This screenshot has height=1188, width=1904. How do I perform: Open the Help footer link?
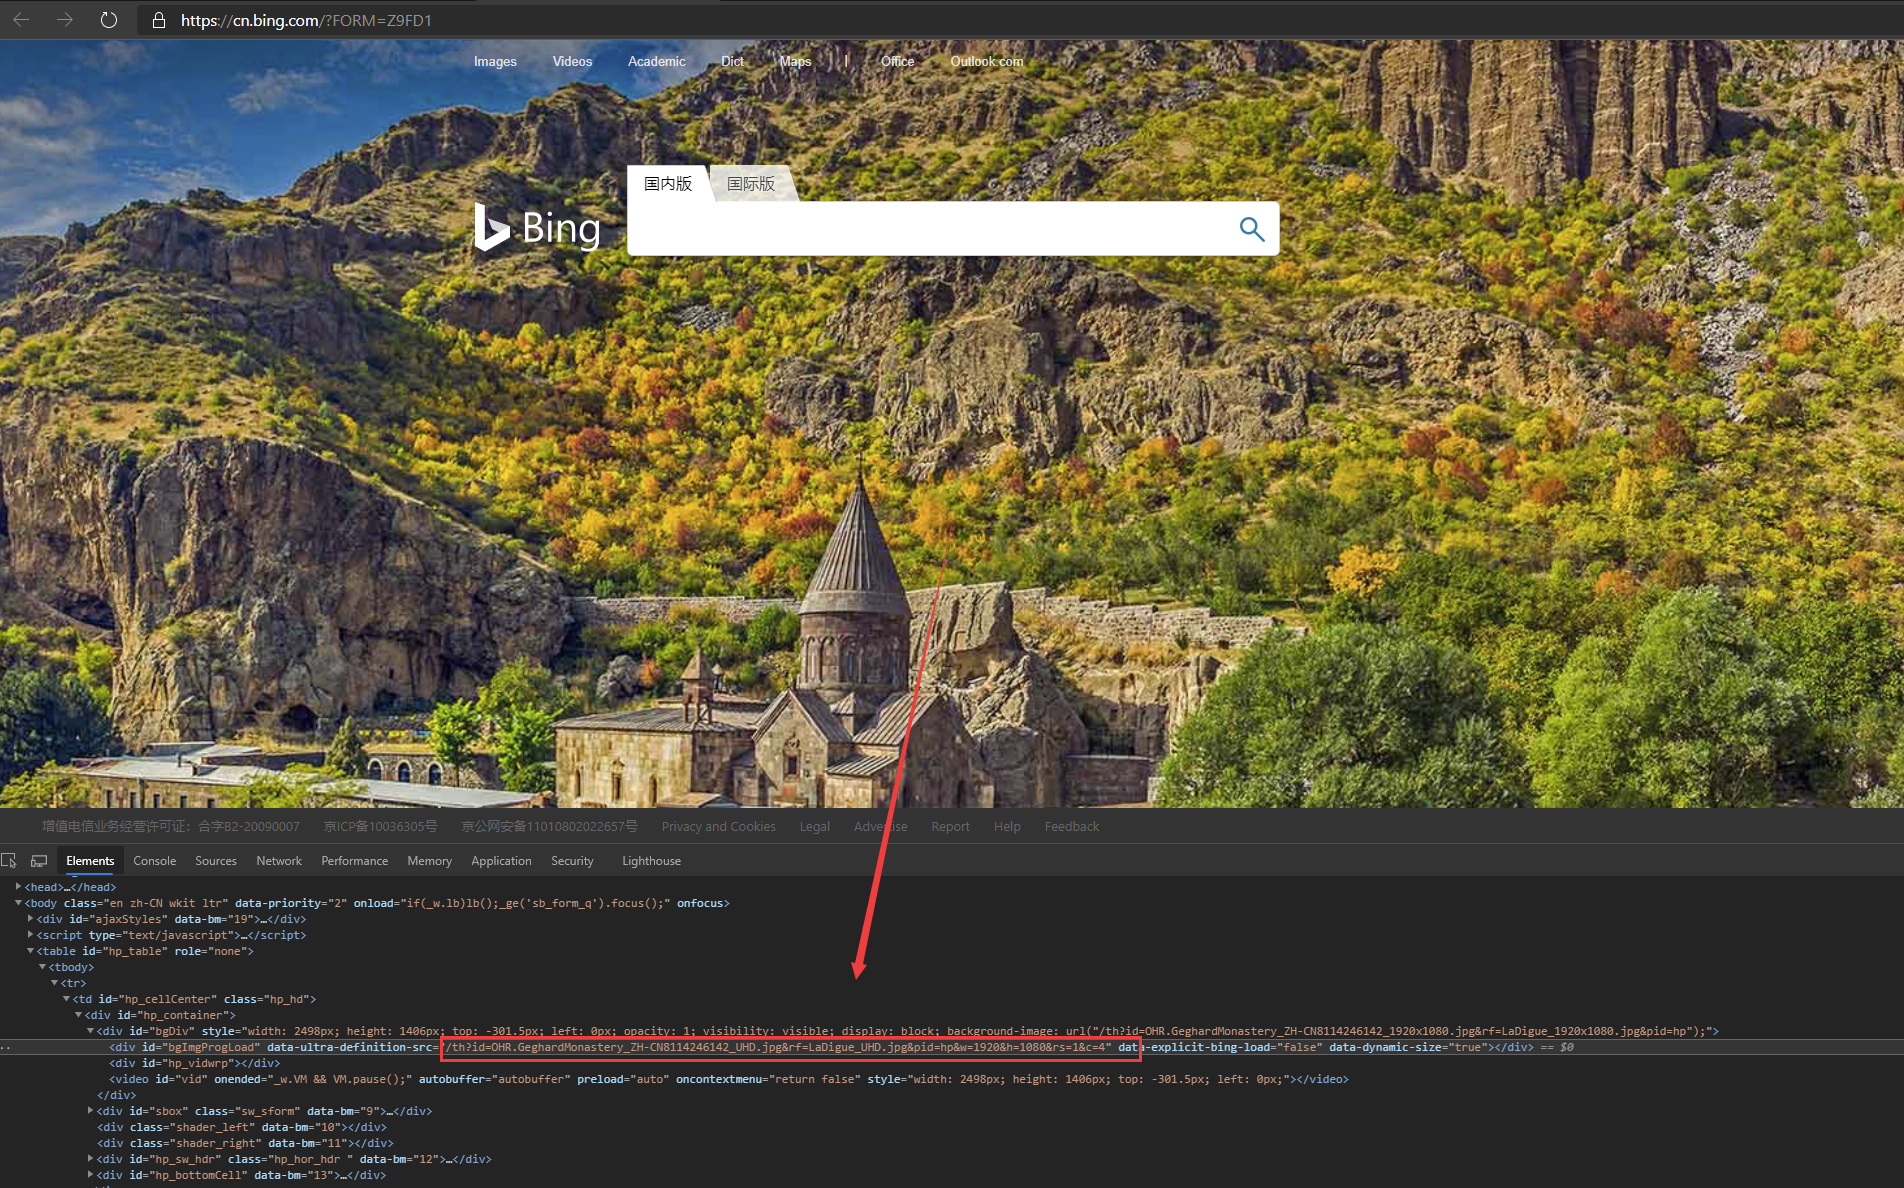1007,826
